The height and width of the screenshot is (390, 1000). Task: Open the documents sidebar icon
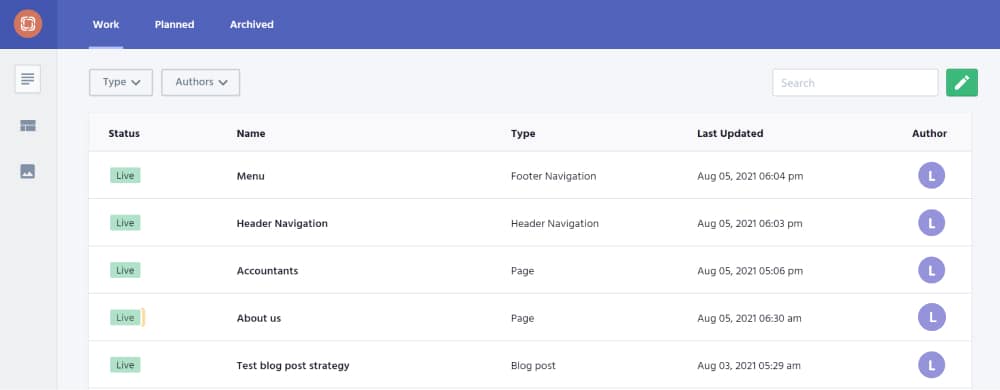(x=28, y=79)
